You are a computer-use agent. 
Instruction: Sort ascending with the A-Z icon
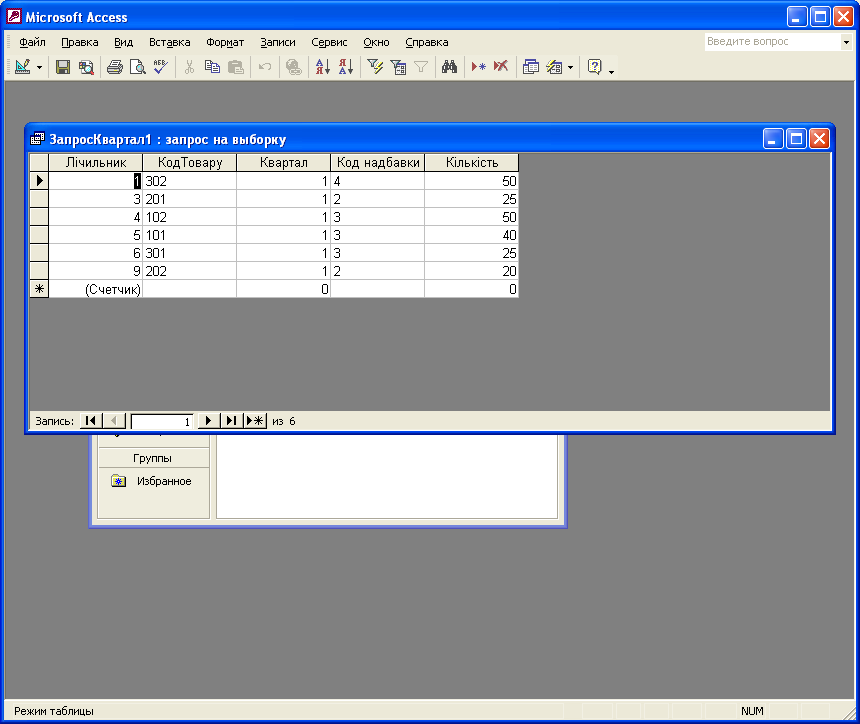click(x=322, y=67)
